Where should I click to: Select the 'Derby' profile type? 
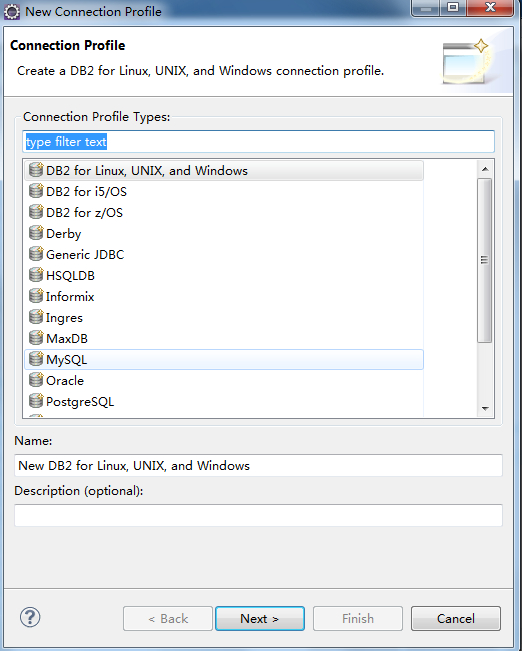[224, 234]
